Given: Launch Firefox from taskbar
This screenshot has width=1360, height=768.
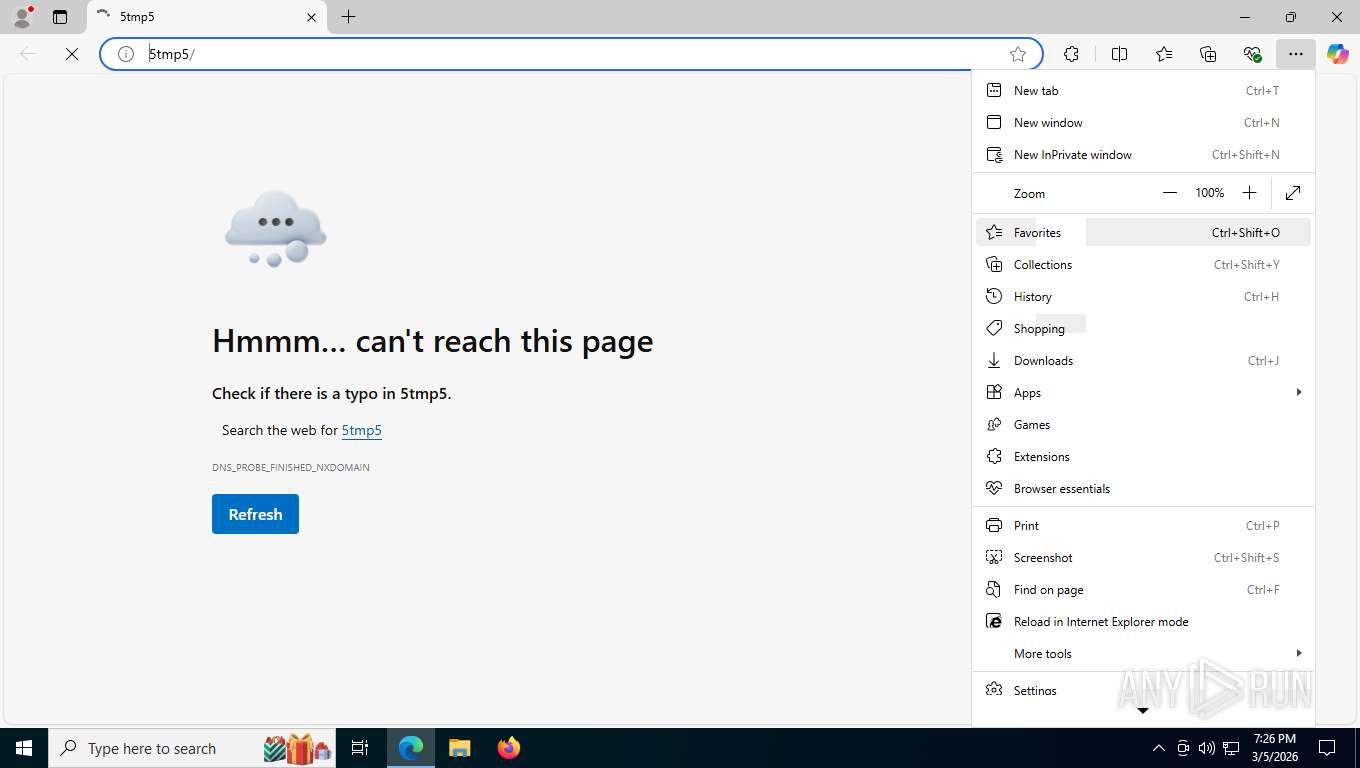Looking at the screenshot, I should [x=509, y=748].
